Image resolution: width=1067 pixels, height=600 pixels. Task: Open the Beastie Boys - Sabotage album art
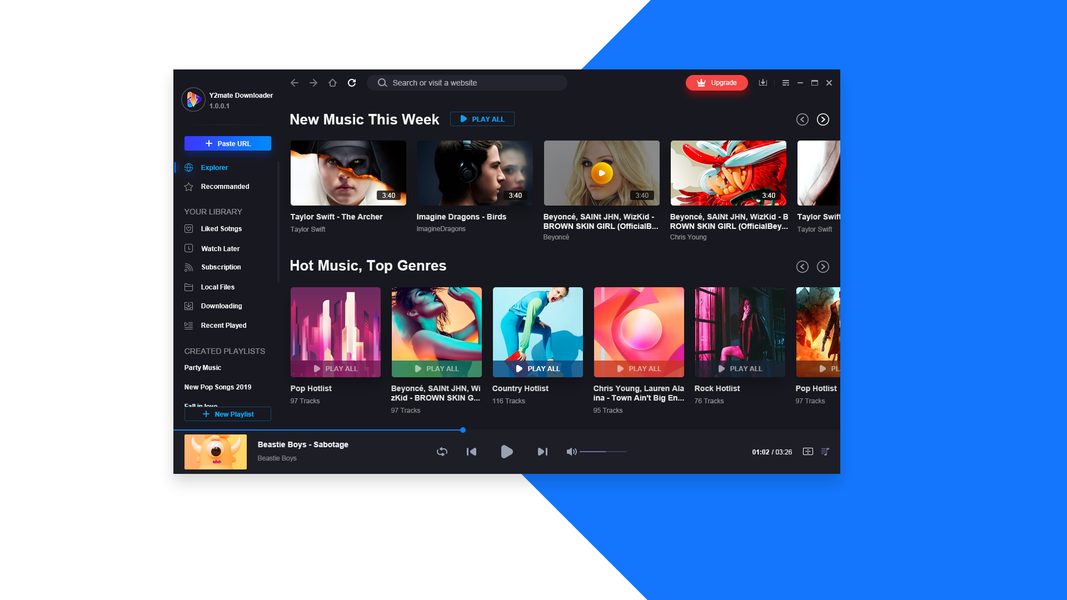[x=215, y=452]
